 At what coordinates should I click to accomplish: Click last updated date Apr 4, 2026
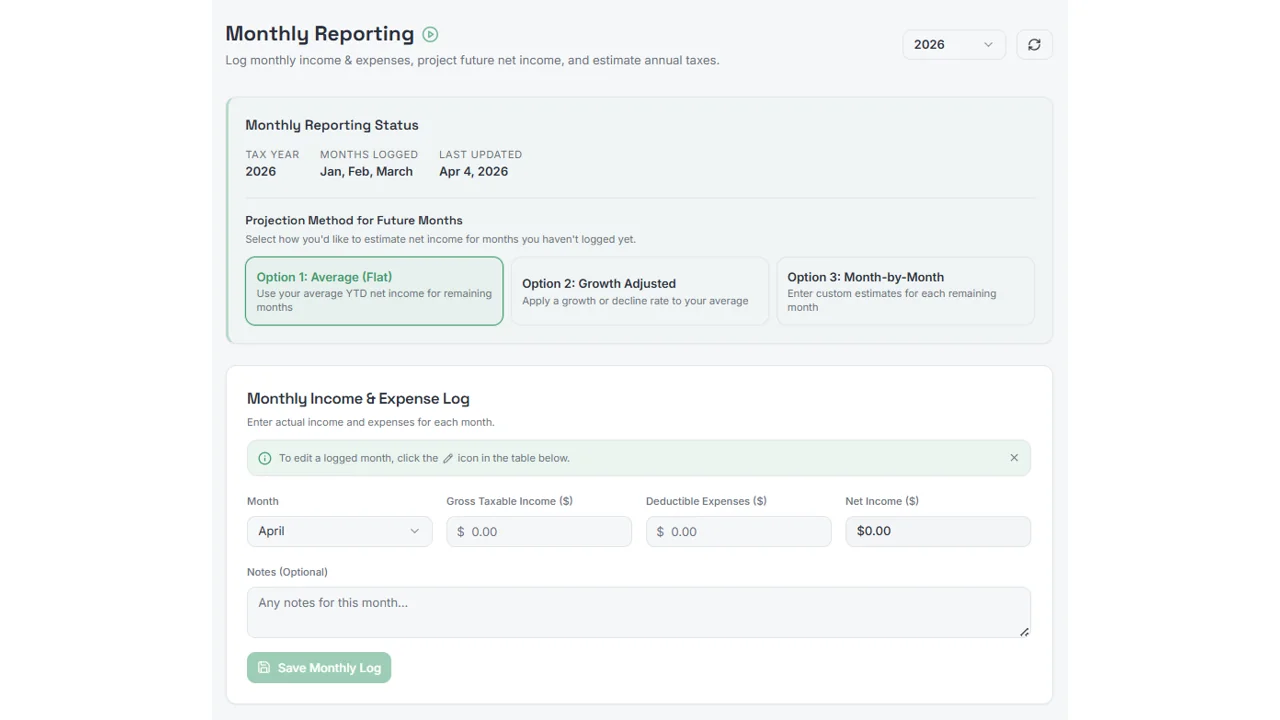(473, 171)
